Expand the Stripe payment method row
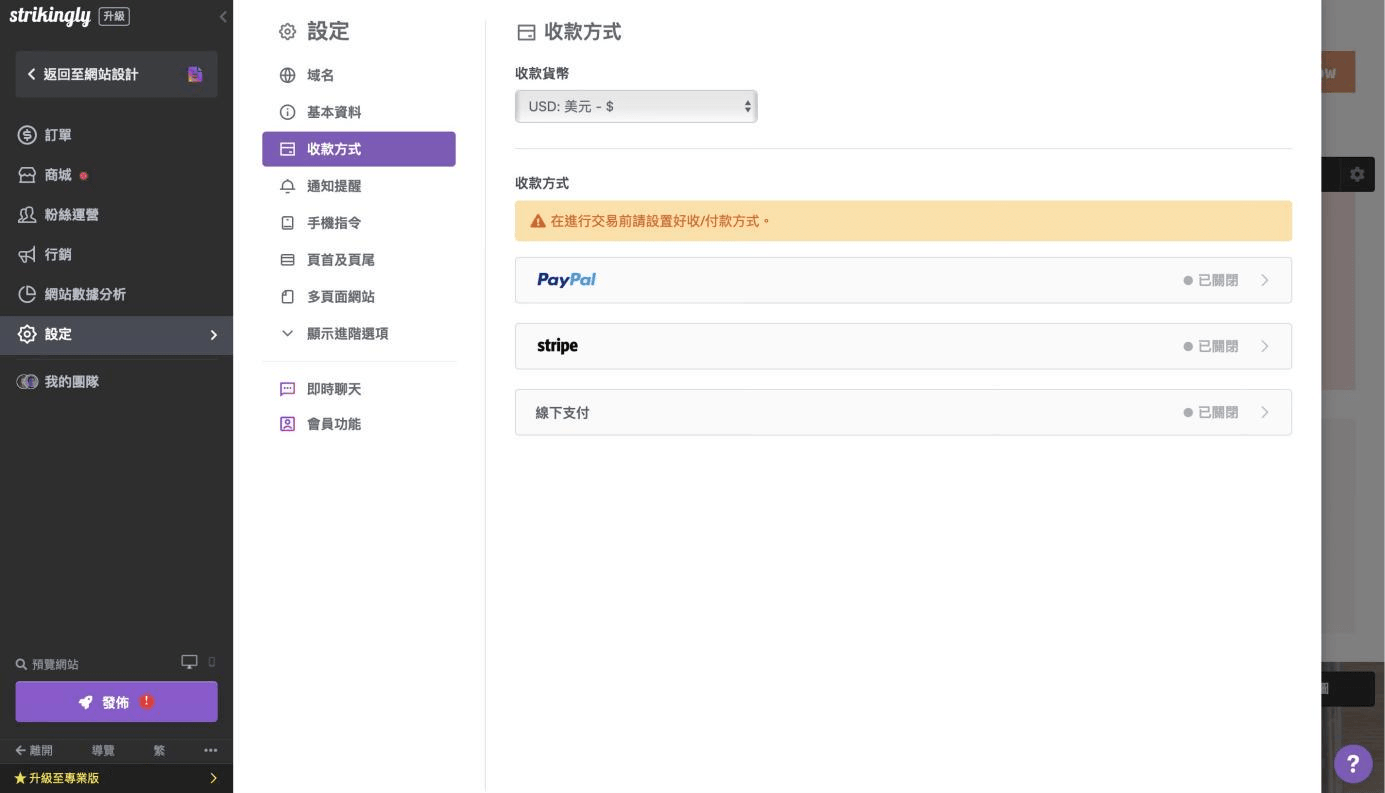Viewport: 1385px width, 793px height. point(902,346)
